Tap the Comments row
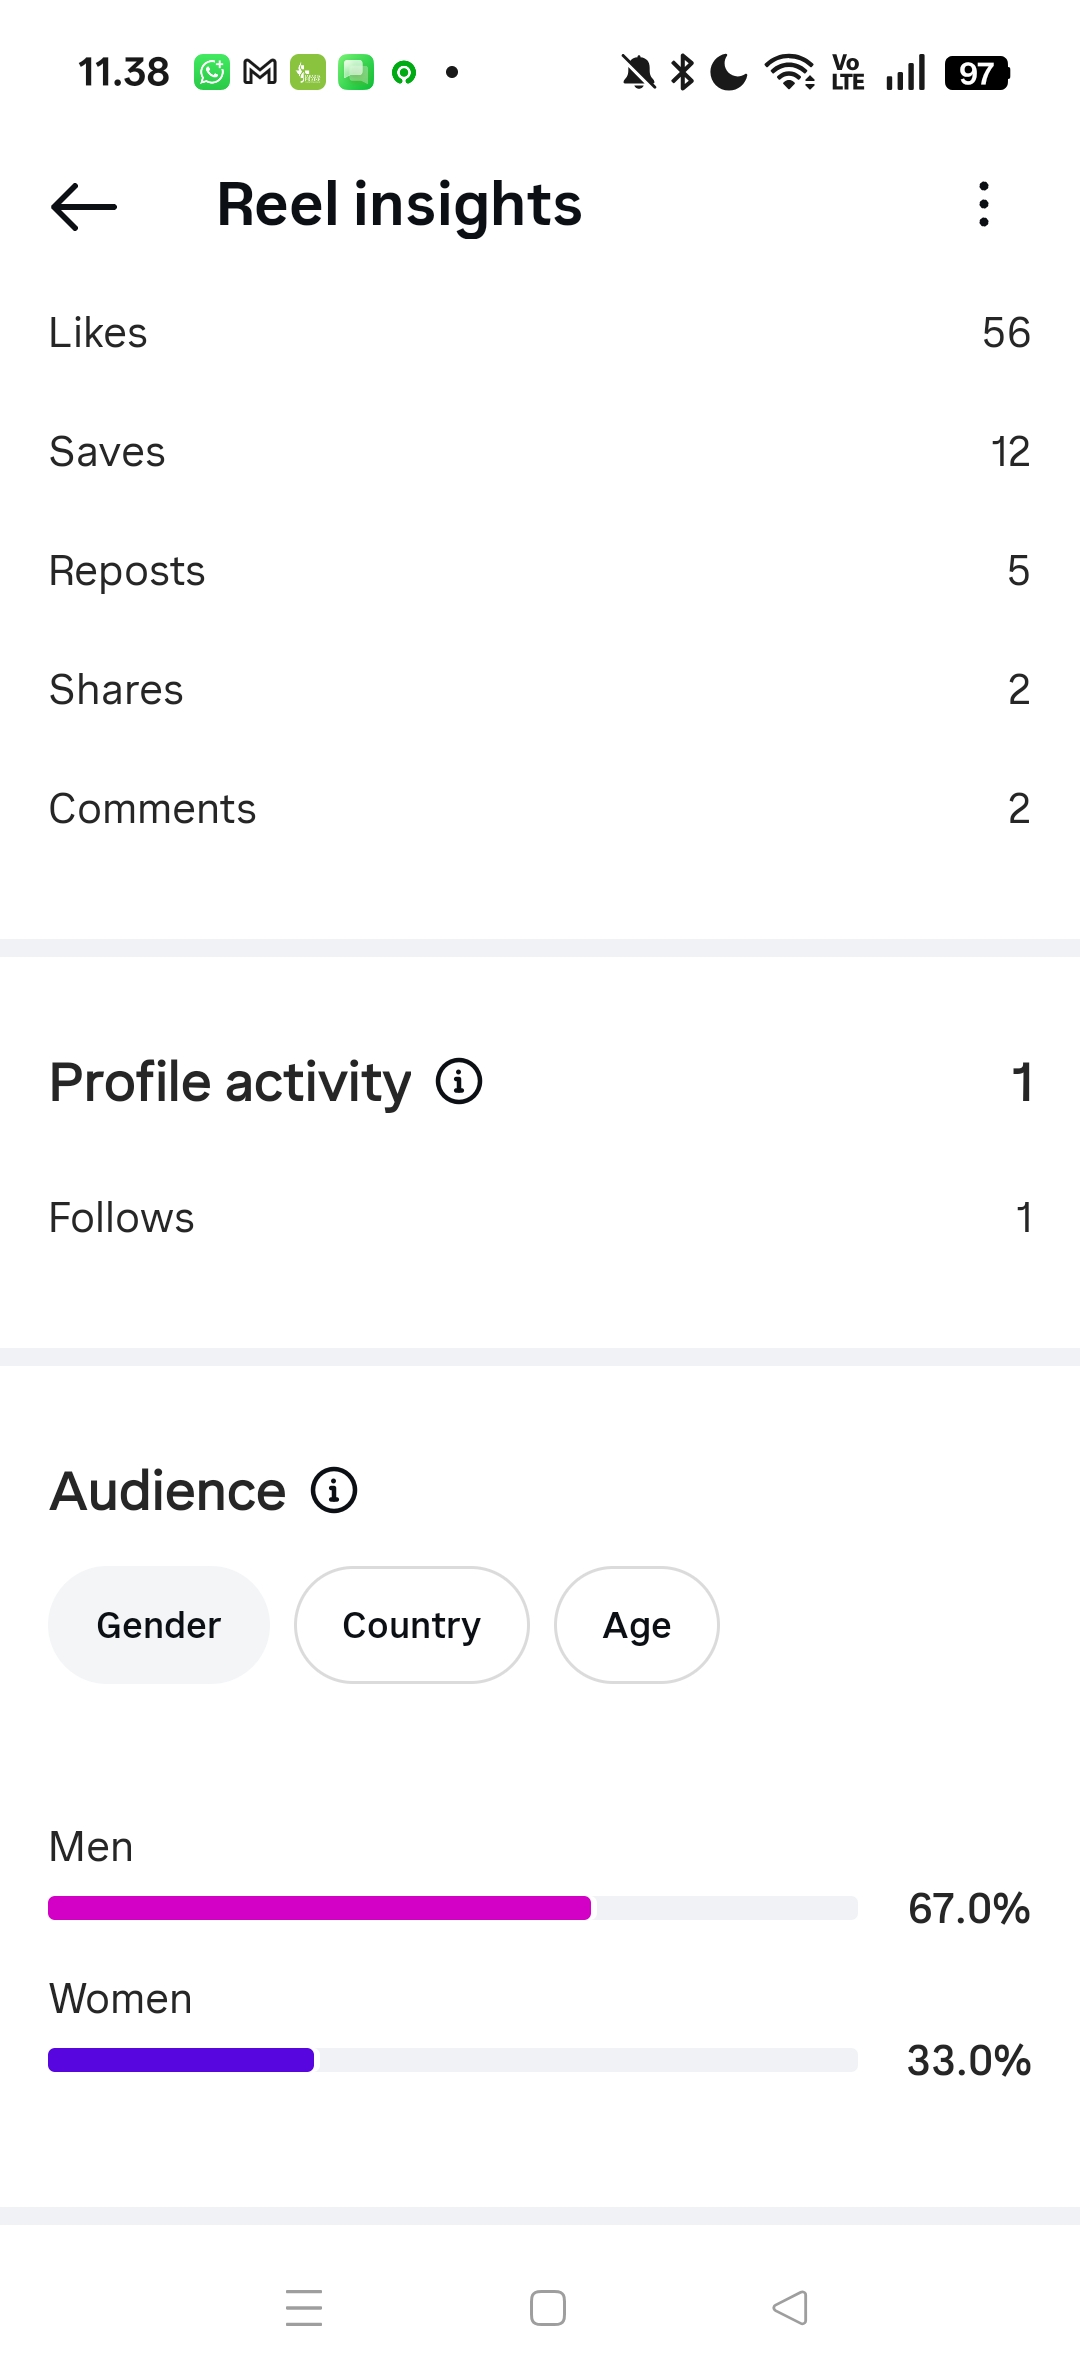Image resolution: width=1080 pixels, height=2374 pixels. (x=540, y=809)
